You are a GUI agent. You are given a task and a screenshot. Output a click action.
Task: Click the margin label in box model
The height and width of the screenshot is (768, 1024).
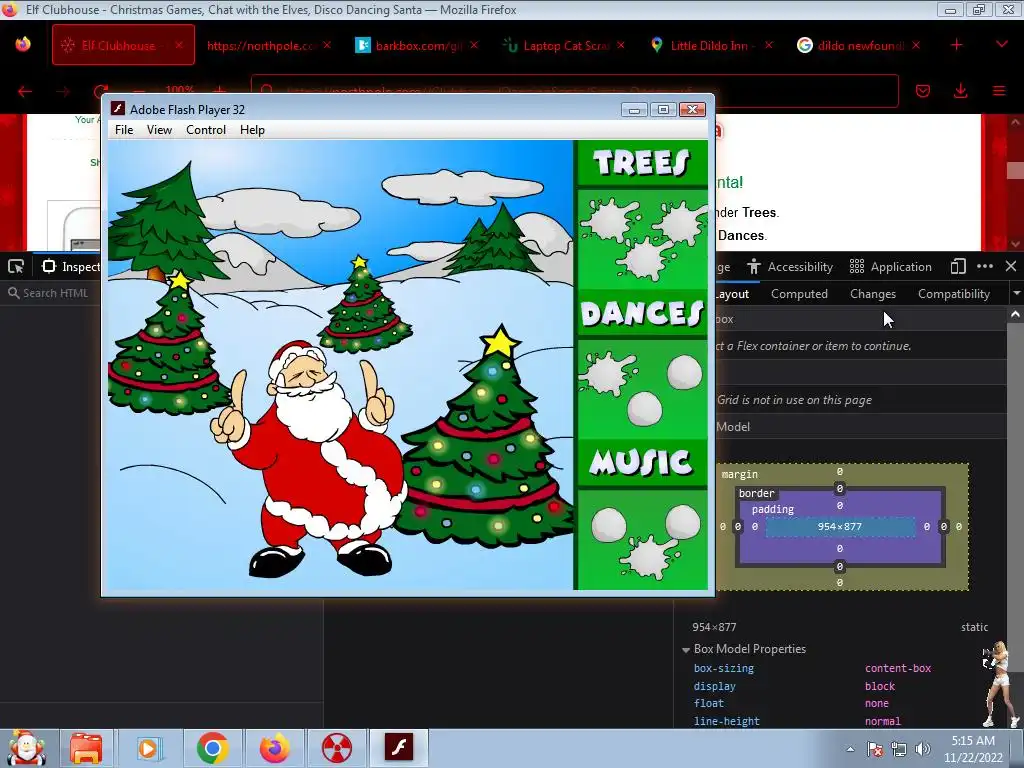(740, 474)
